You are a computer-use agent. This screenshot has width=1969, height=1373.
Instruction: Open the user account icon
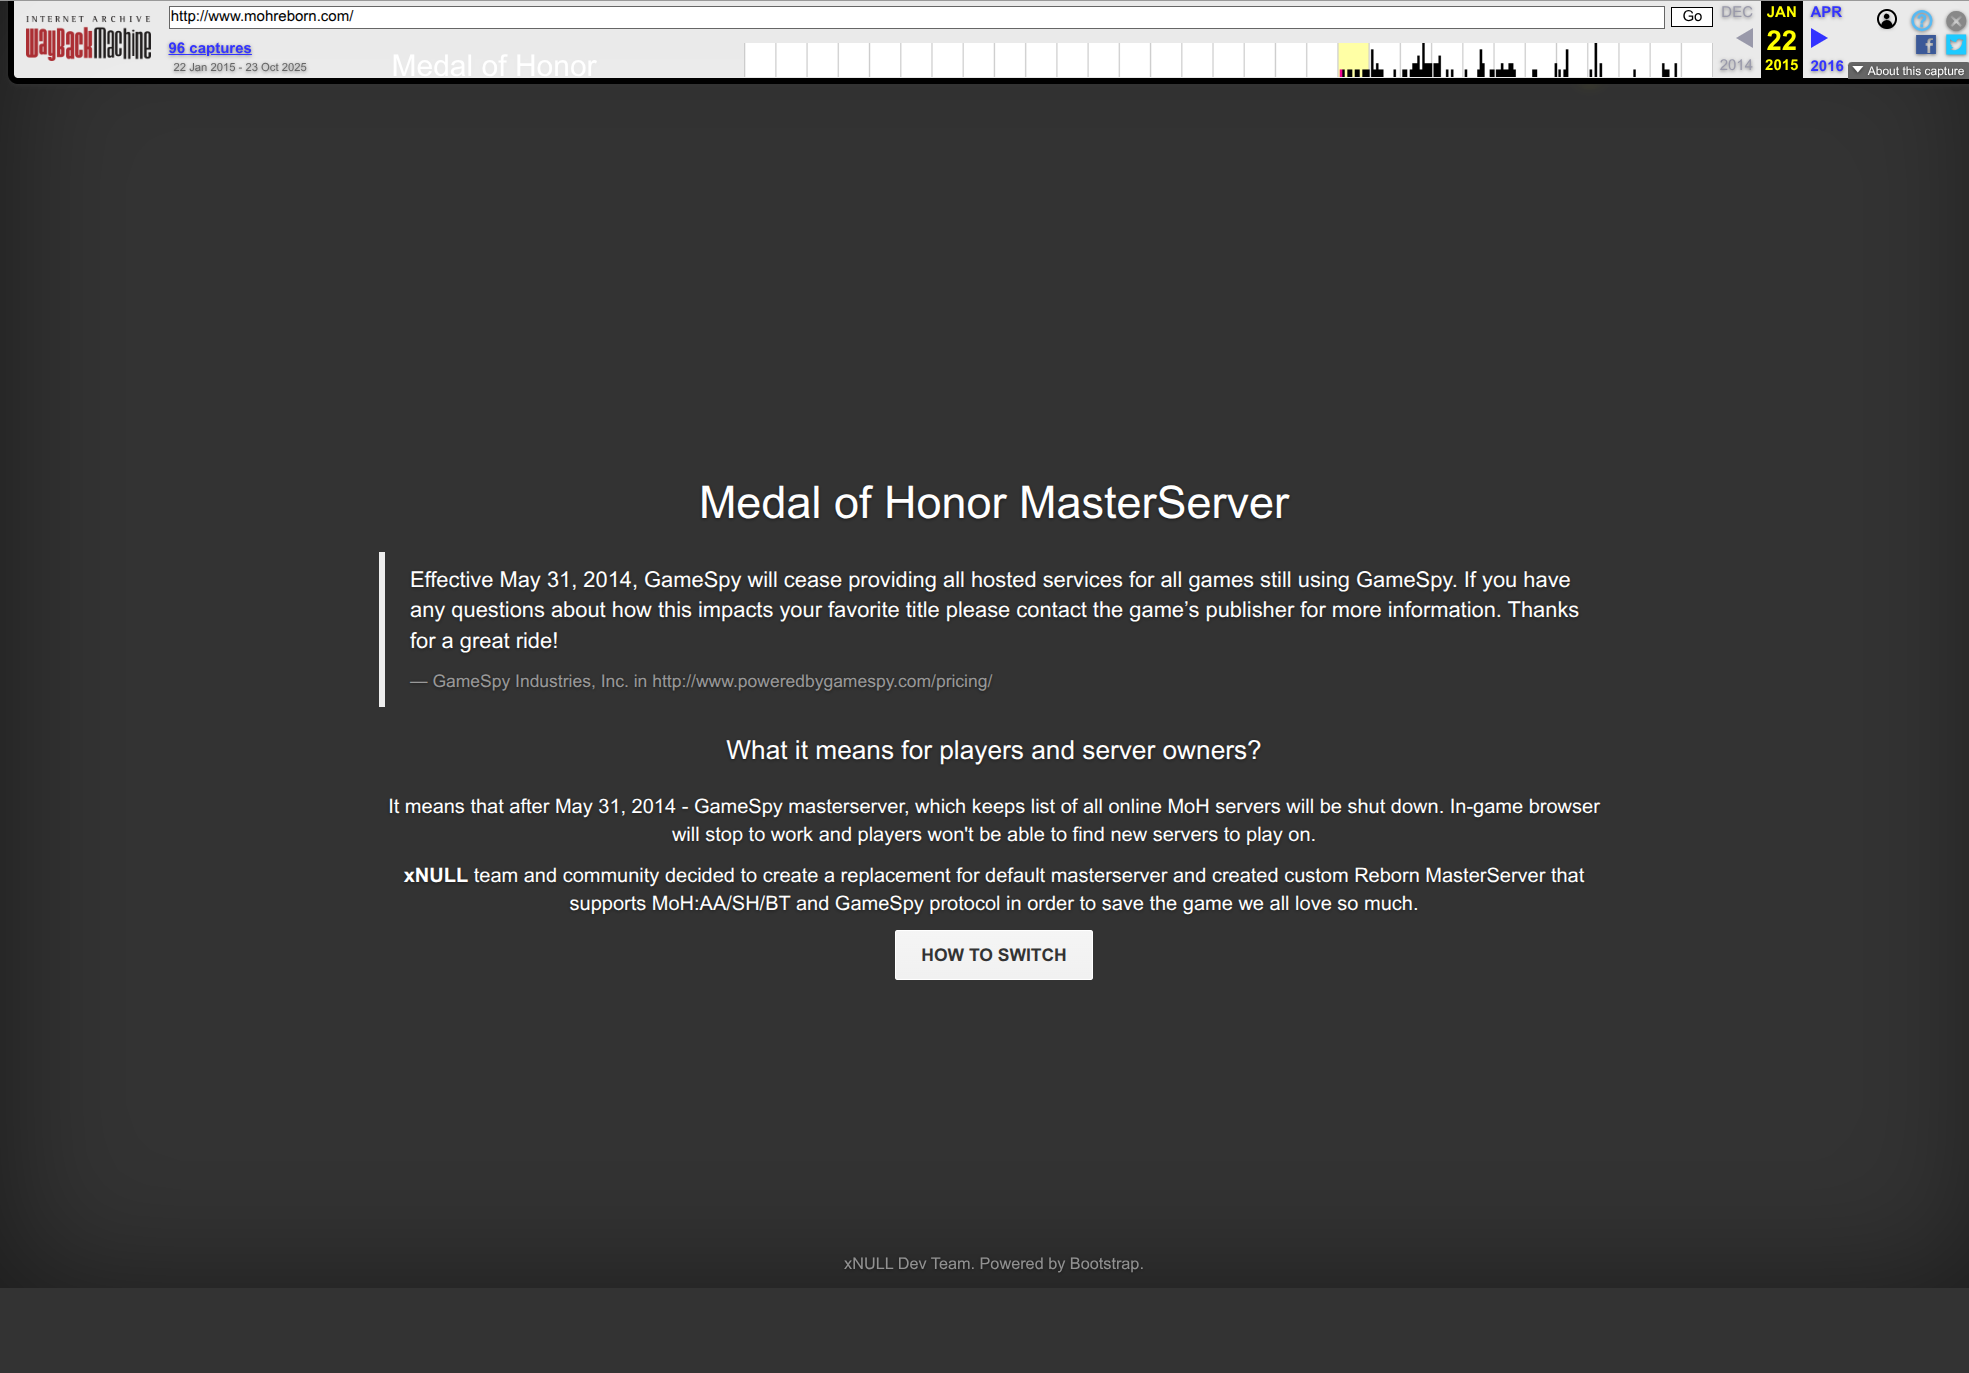coord(1886,19)
